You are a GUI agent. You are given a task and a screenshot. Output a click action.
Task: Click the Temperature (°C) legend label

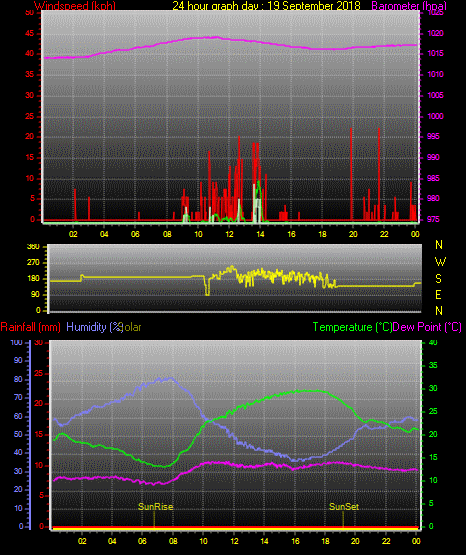pos(352,327)
